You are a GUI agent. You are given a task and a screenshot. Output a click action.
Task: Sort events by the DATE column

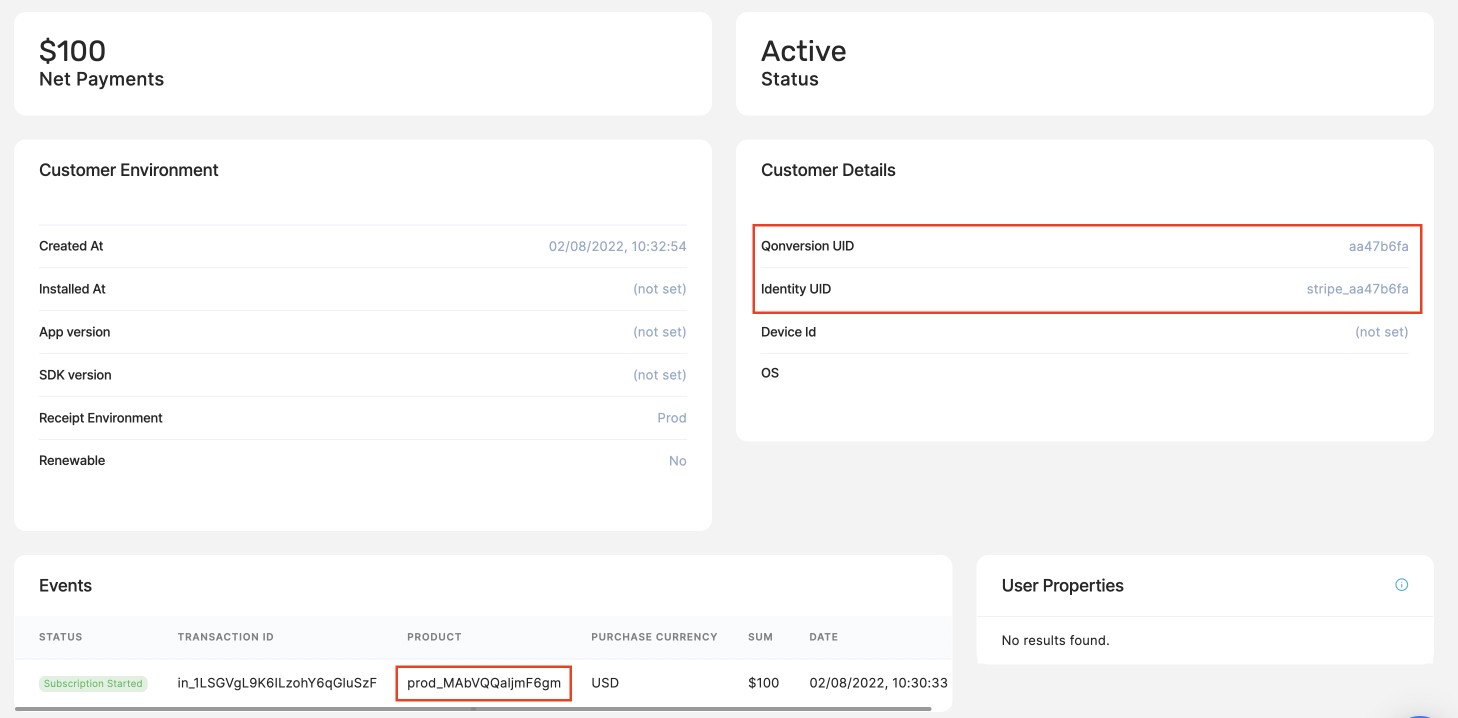pos(822,637)
